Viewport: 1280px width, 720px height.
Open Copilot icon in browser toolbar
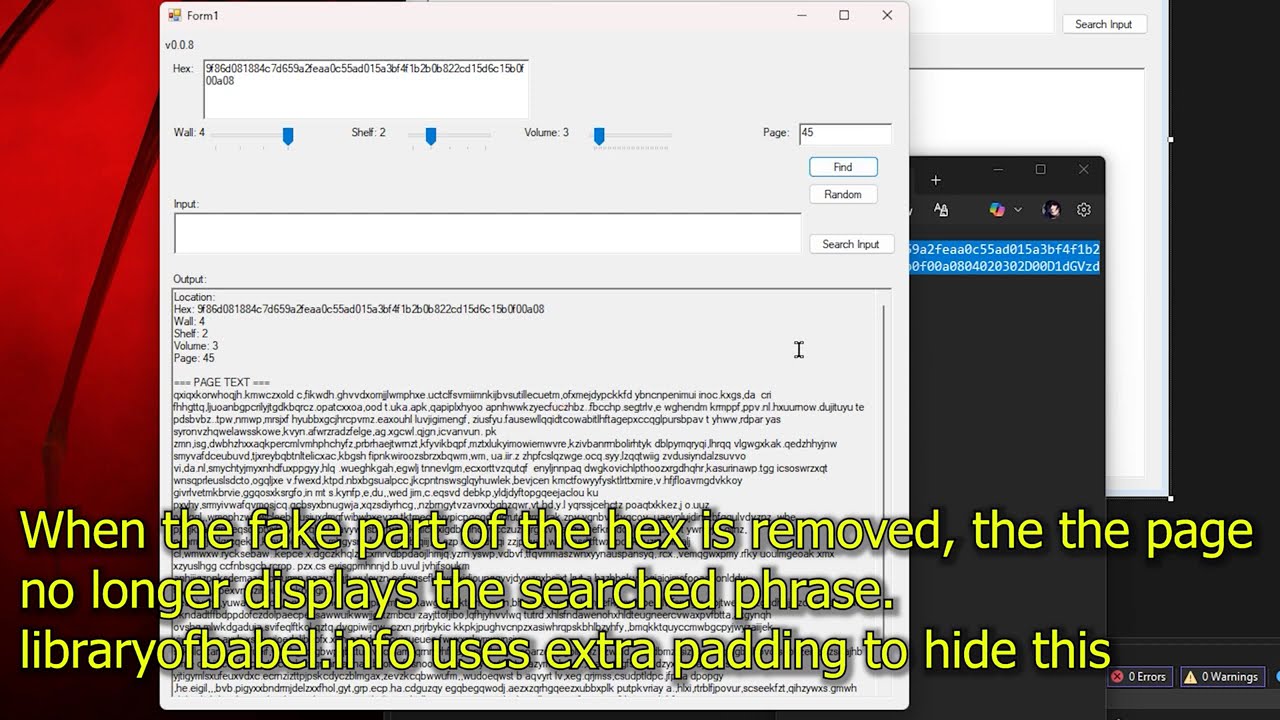[997, 210]
